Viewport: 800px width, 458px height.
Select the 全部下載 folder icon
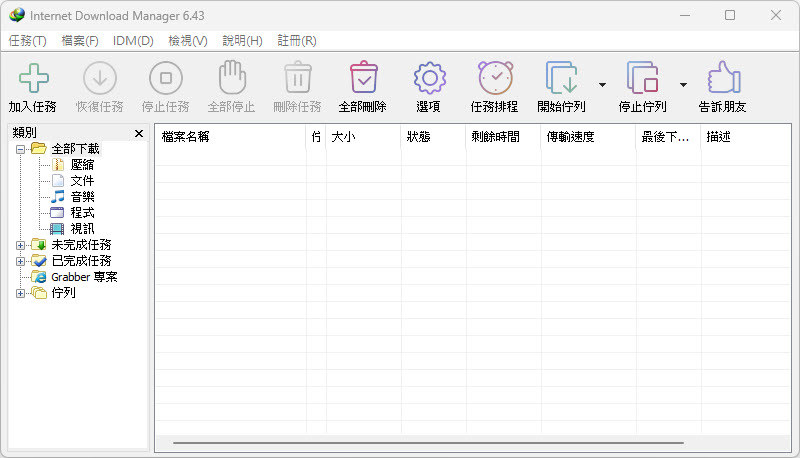tap(39, 148)
